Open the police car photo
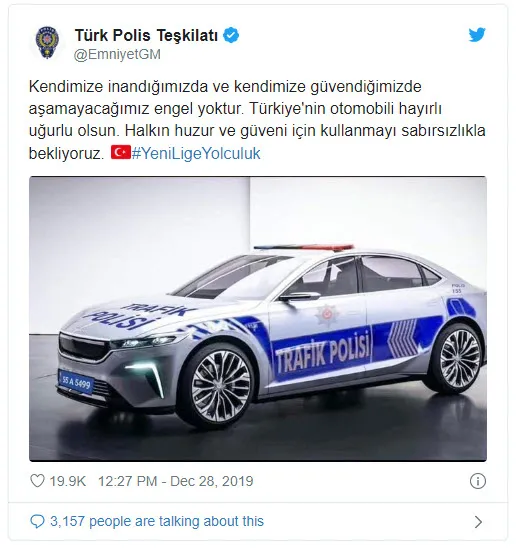This screenshot has width=526, height=551. (x=258, y=319)
